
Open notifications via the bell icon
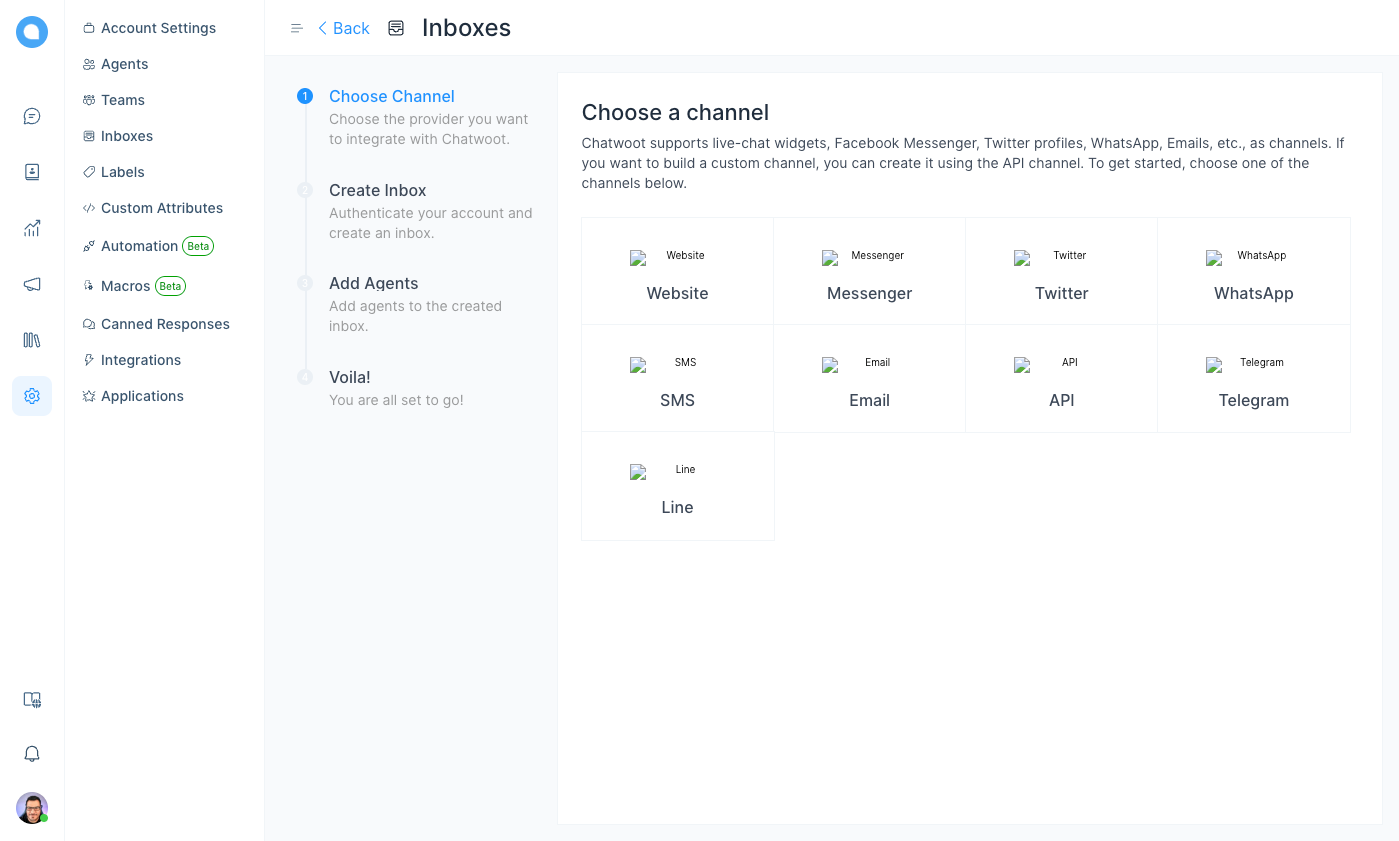(x=31, y=753)
